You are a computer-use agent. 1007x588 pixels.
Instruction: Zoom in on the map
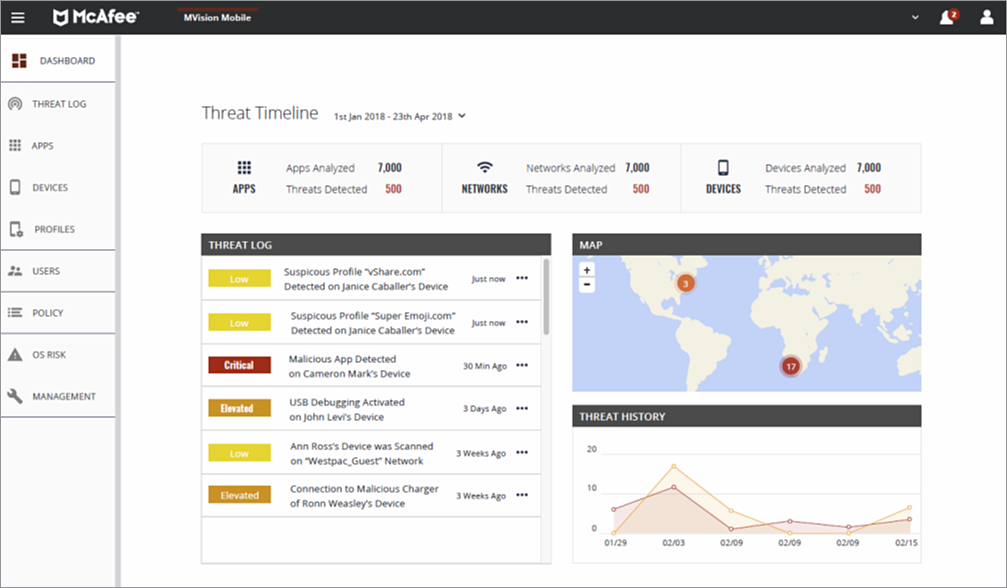(x=586, y=270)
